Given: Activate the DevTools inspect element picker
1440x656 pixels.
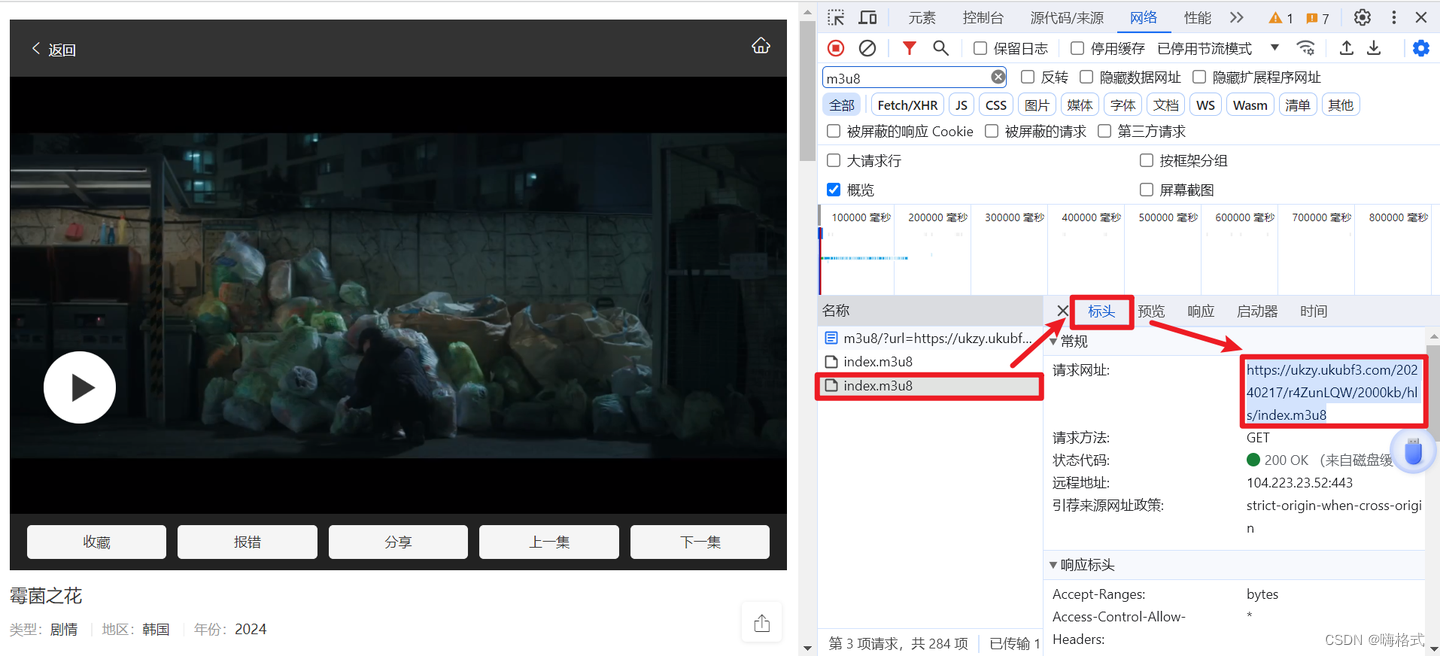Looking at the screenshot, I should (x=836, y=17).
